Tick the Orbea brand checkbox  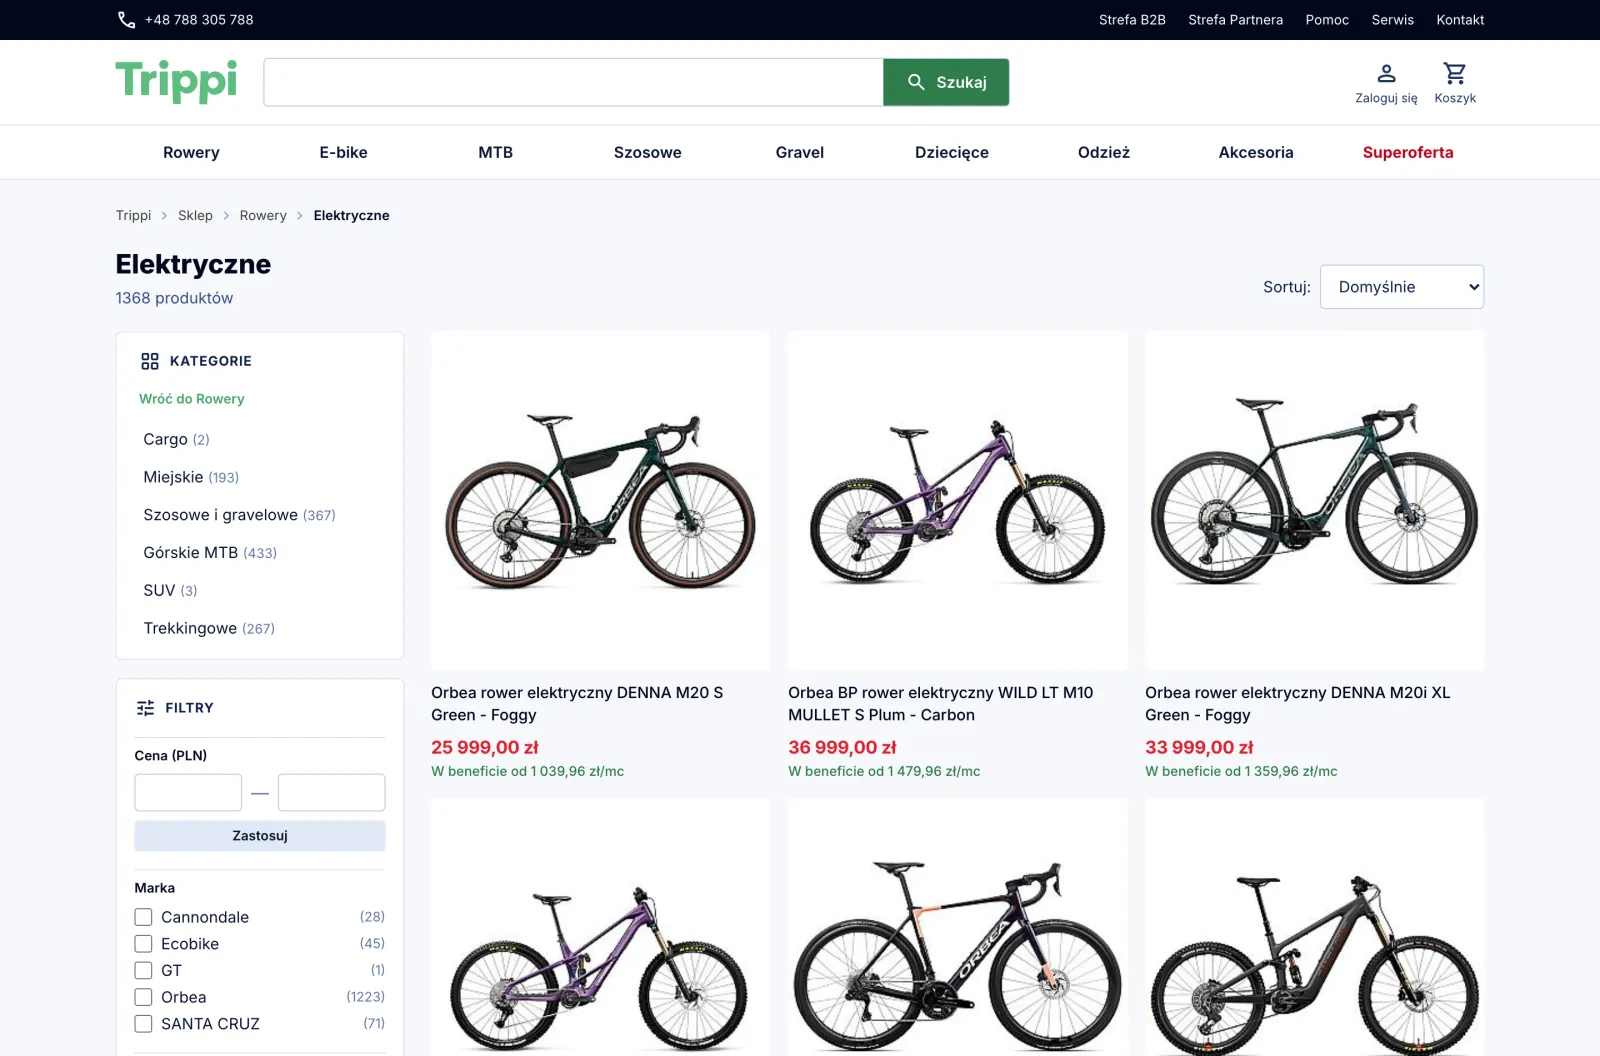pyautogui.click(x=144, y=997)
